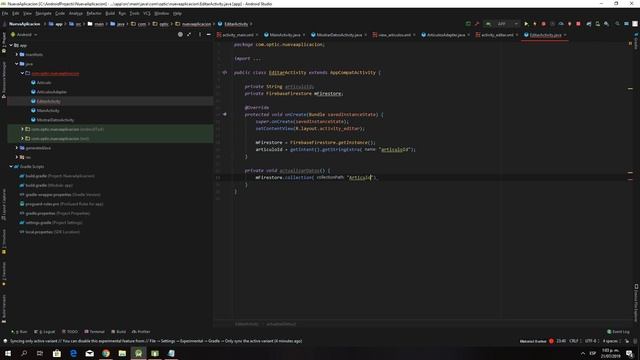Image resolution: width=640 pixels, height=360 pixels.
Task: Open the Event Log
Action: [618, 332]
